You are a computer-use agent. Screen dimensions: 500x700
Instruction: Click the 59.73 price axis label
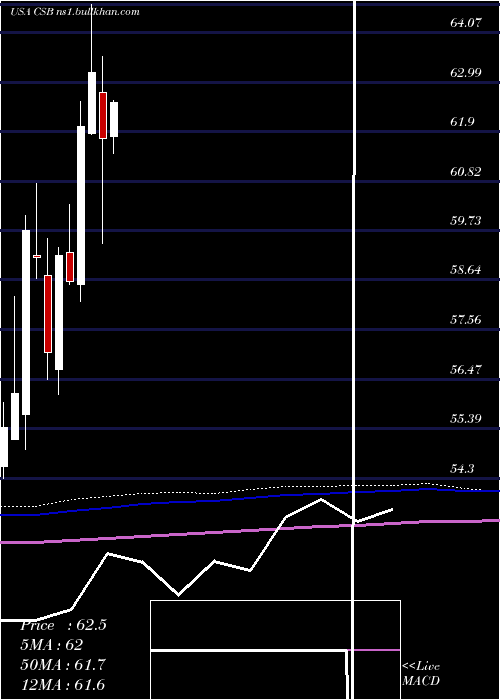click(x=466, y=221)
